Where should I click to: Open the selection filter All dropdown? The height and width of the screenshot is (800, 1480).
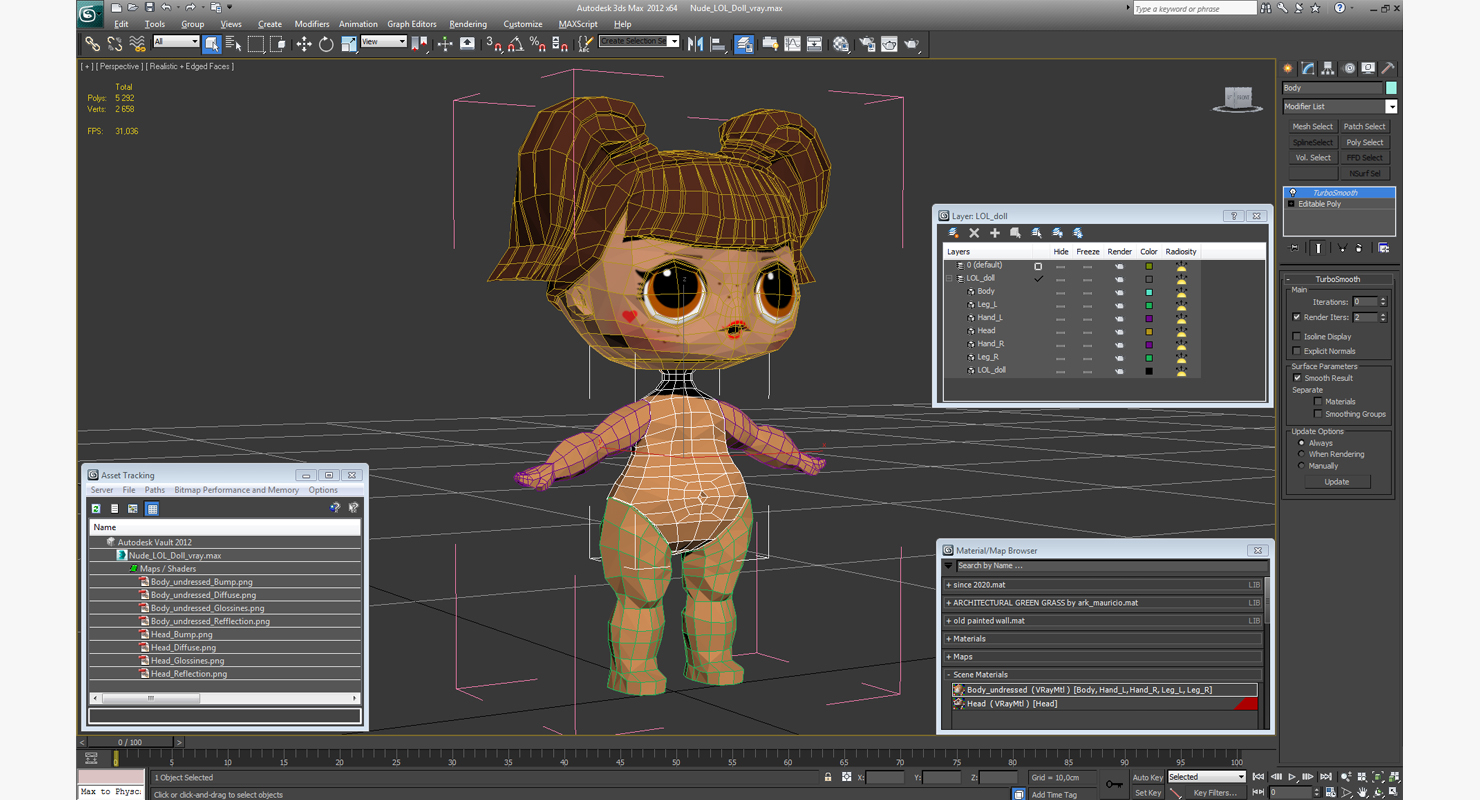point(176,42)
